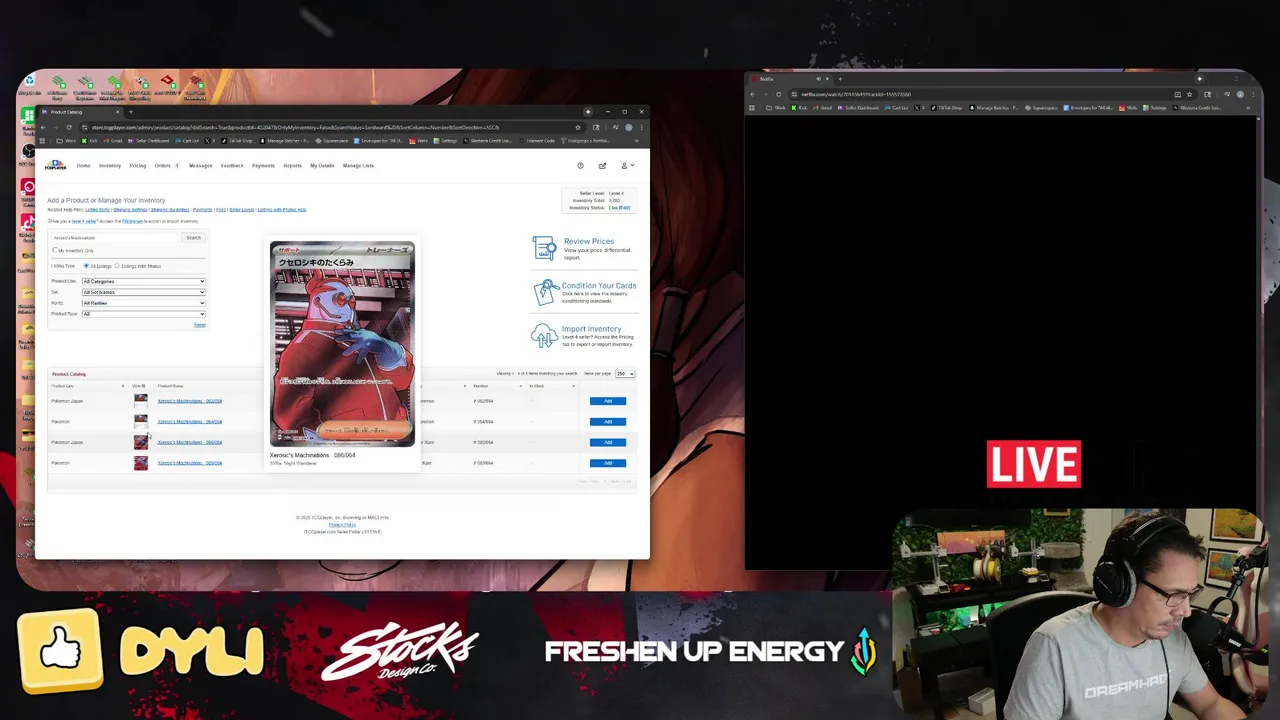This screenshot has height=720, width=1280.
Task: Open the Product Line dropdown
Action: point(144,281)
